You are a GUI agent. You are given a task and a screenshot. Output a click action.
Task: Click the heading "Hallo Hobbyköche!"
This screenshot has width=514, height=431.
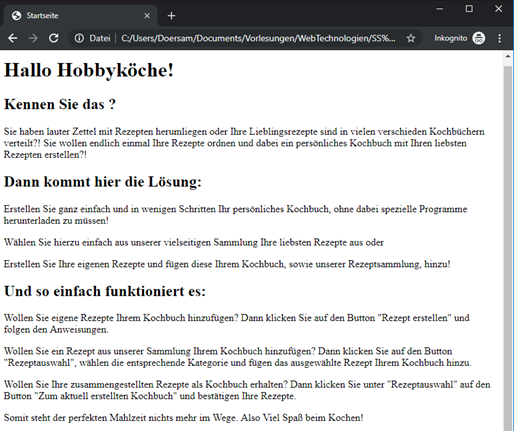[89, 70]
